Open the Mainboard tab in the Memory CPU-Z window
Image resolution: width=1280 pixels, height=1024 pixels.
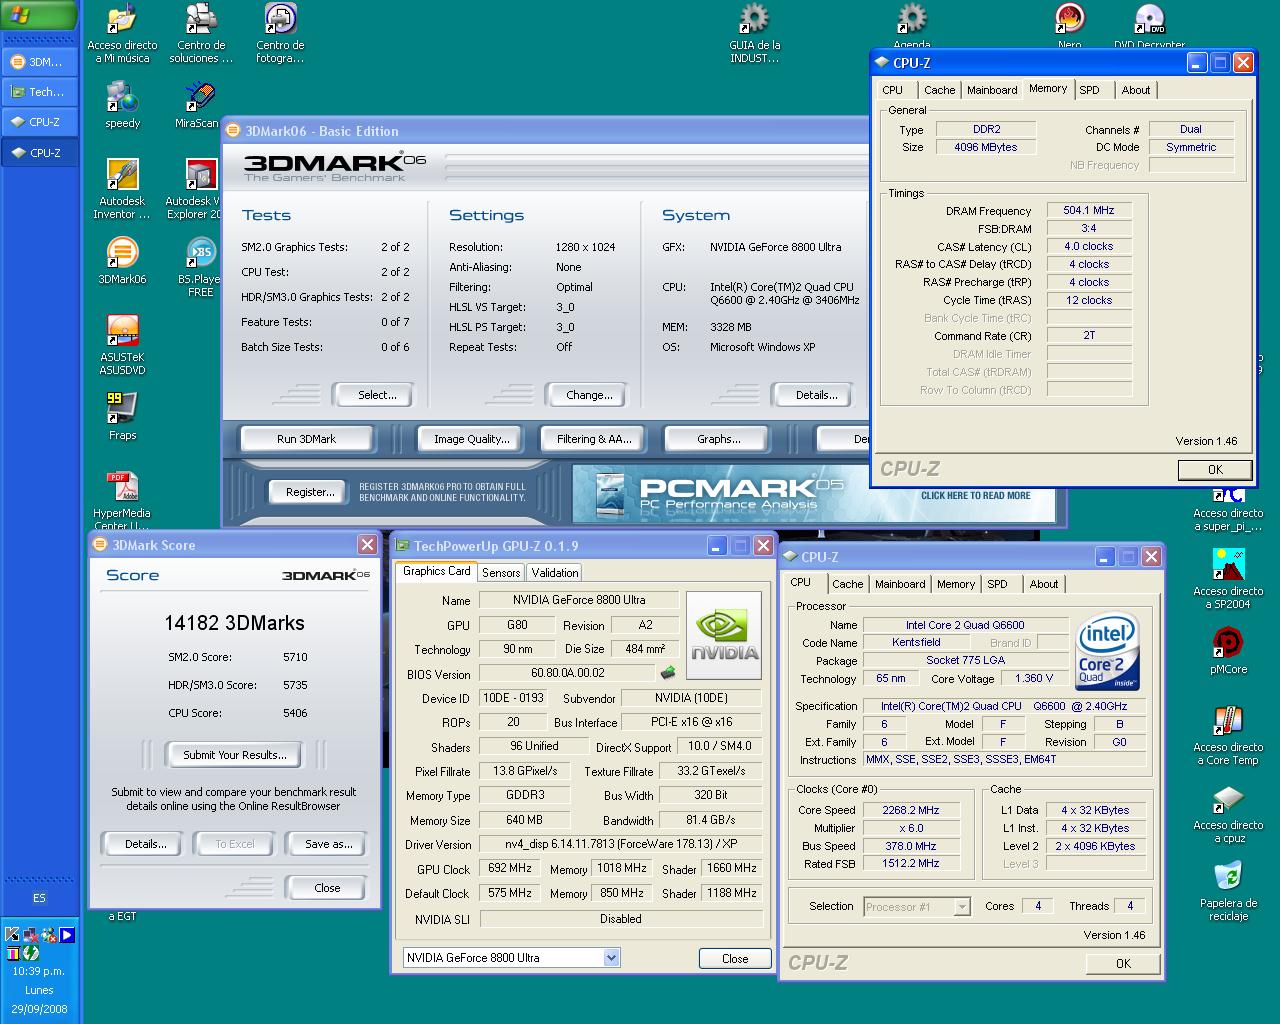pyautogui.click(x=992, y=90)
